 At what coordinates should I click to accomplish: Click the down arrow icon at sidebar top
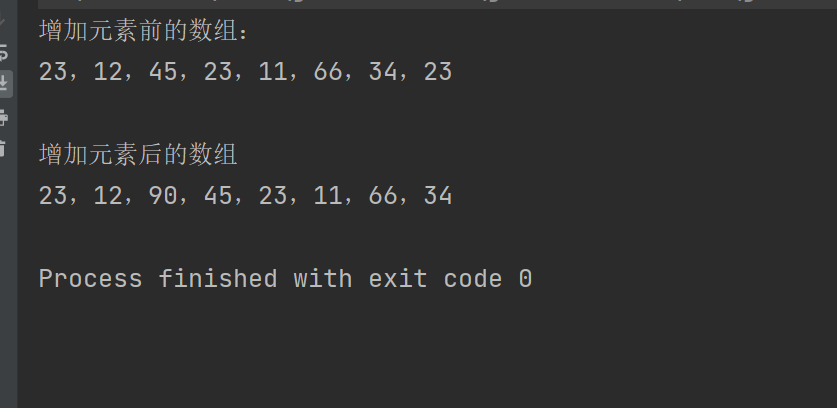click(4, 20)
